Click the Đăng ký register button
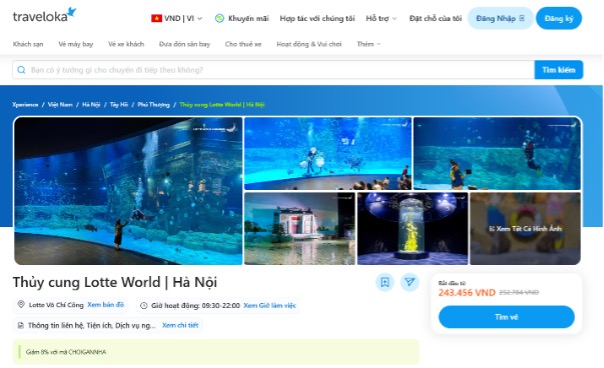 [559, 18]
